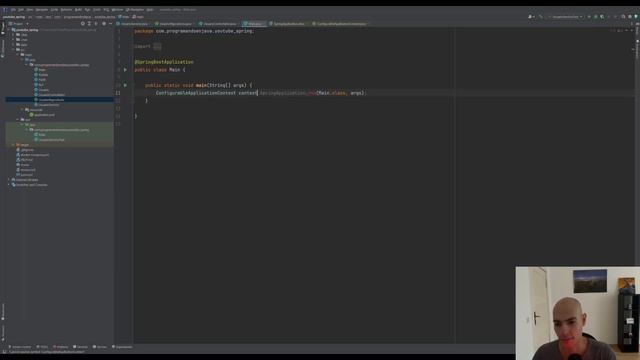Expand Scratches and Consoles node arrow
Image resolution: width=640 pixels, height=360 pixels.
[x=9, y=184]
